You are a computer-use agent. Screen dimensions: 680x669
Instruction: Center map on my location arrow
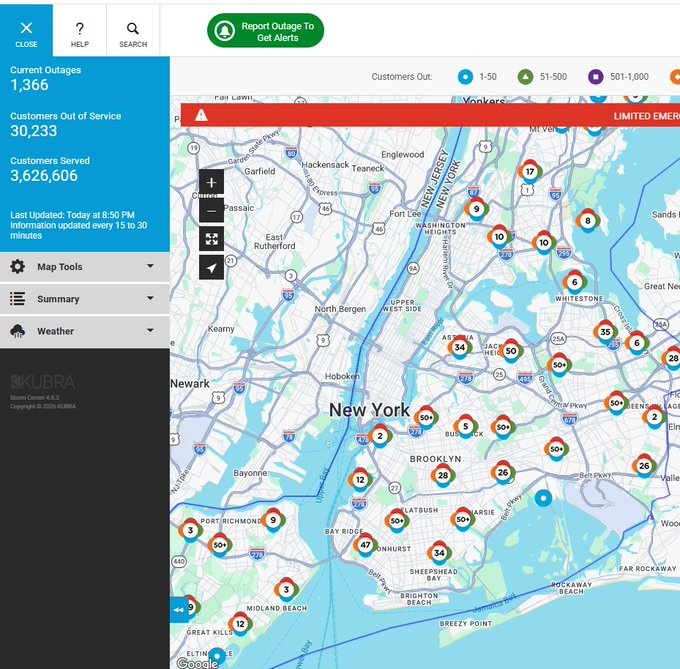tap(211, 268)
